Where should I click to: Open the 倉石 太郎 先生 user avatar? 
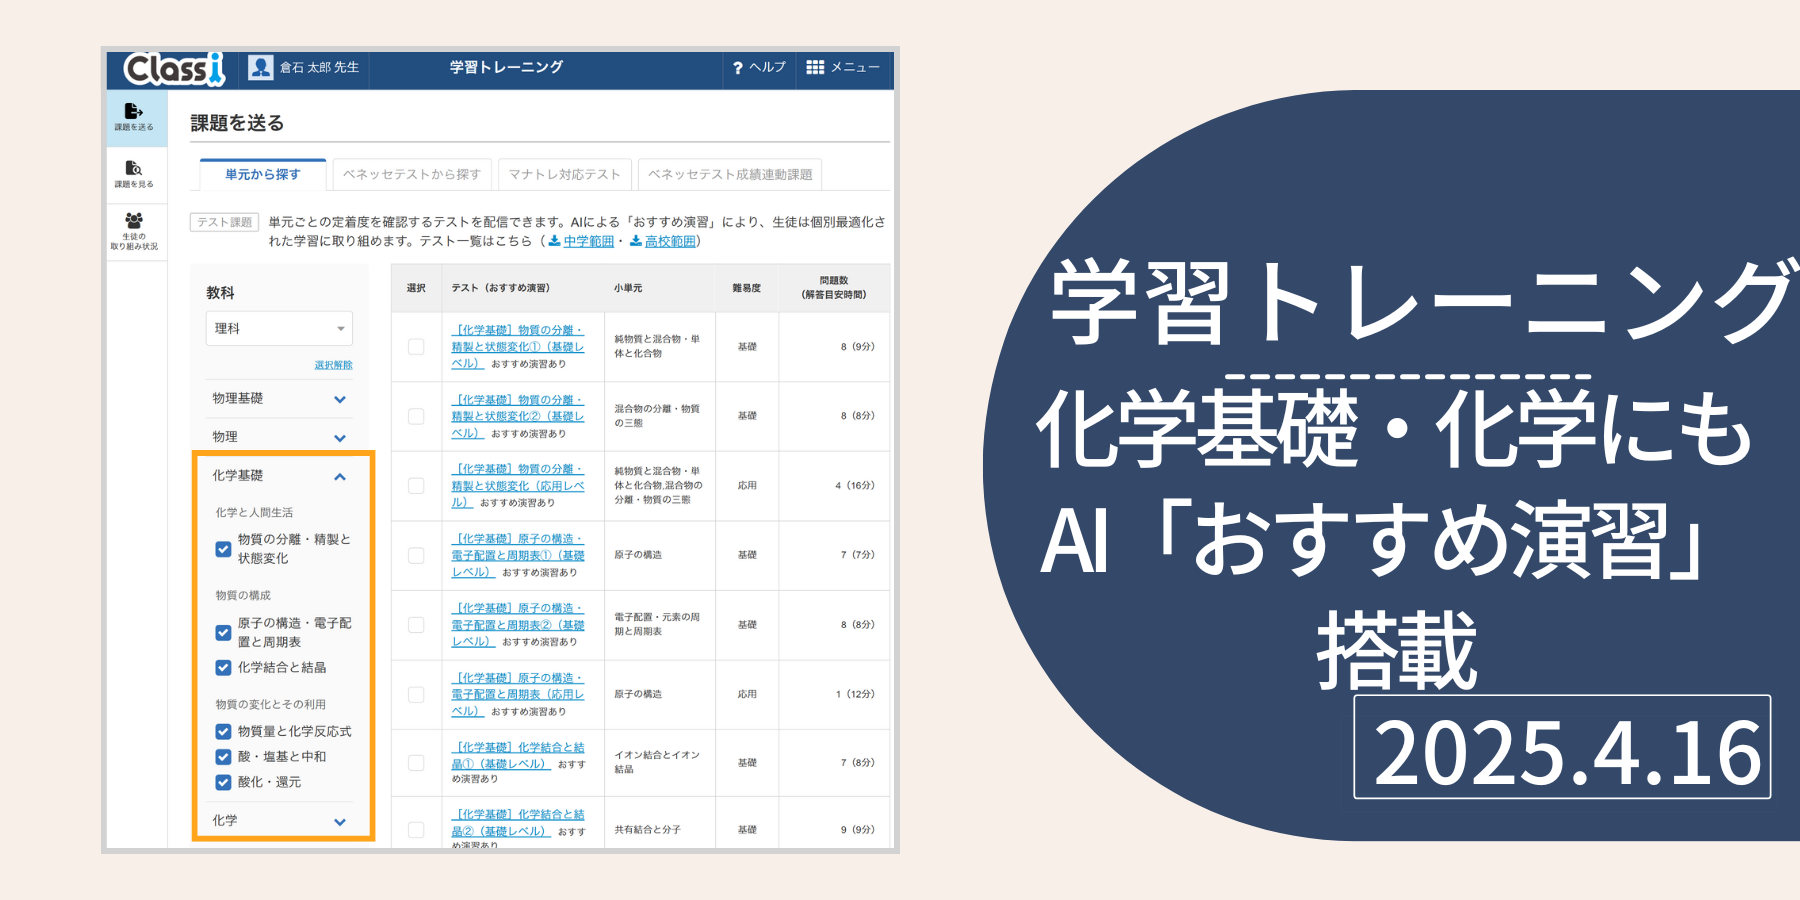point(261,67)
